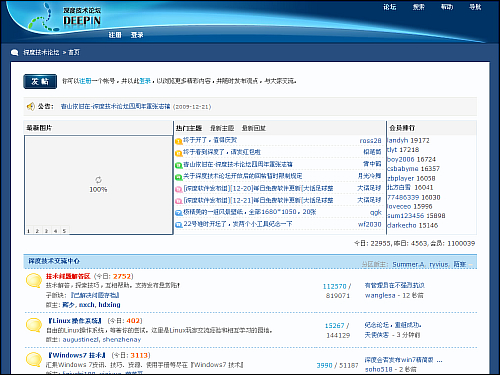The image size is (500, 375).
Task: Select slide 1 in the image slideshow
Action: (x=29, y=231)
